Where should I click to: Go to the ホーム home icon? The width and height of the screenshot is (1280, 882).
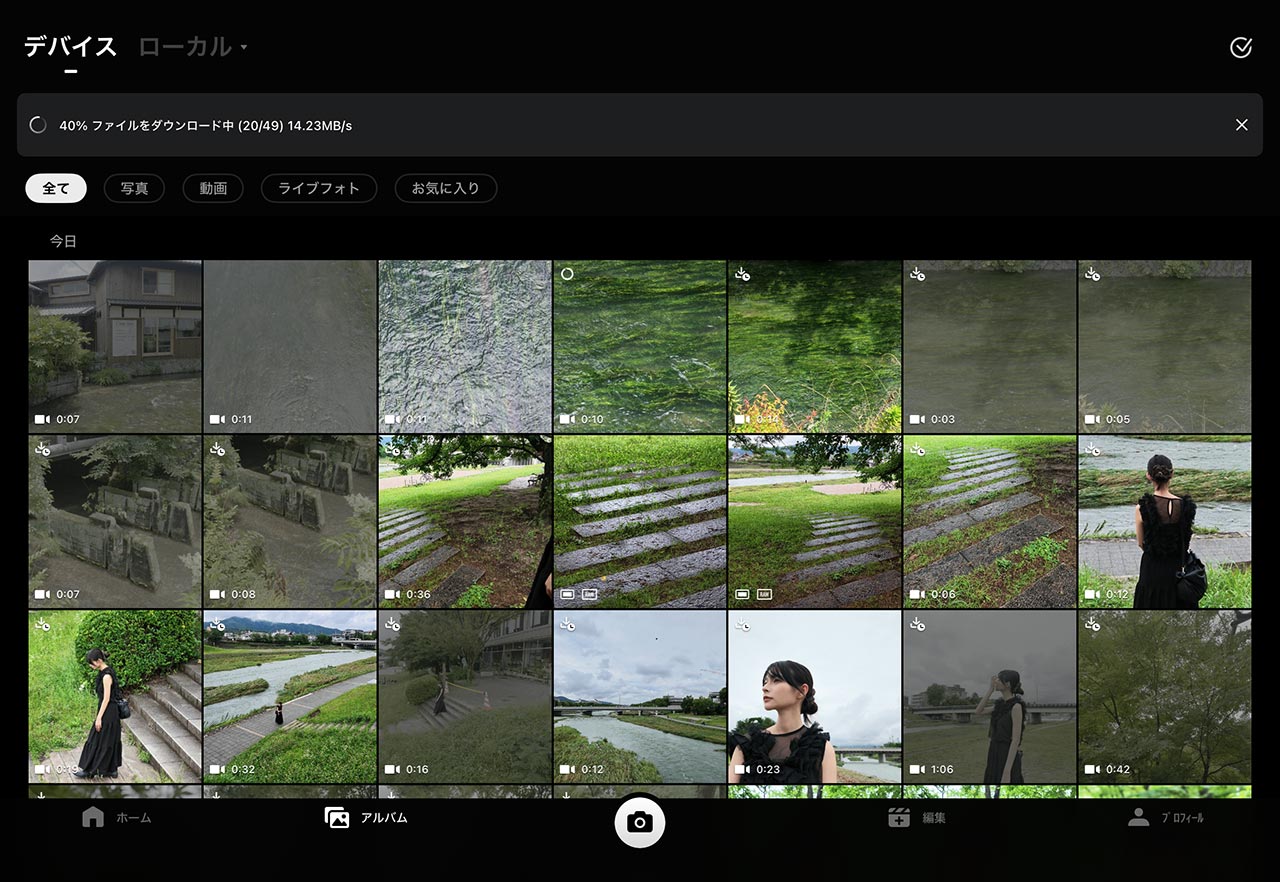[93, 817]
